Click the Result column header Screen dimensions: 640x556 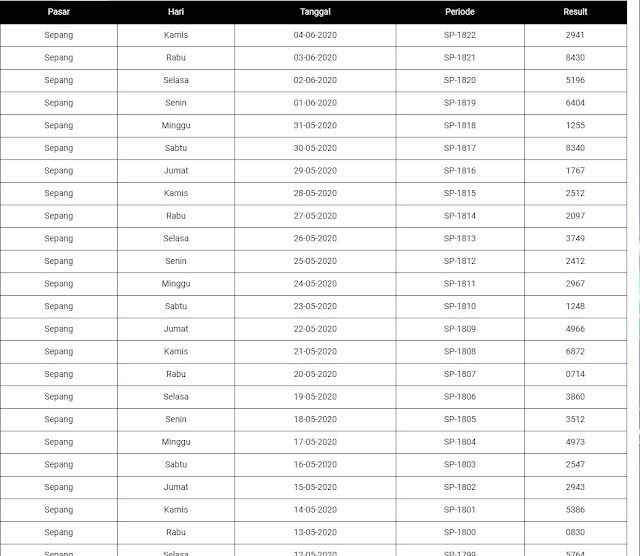coord(576,12)
